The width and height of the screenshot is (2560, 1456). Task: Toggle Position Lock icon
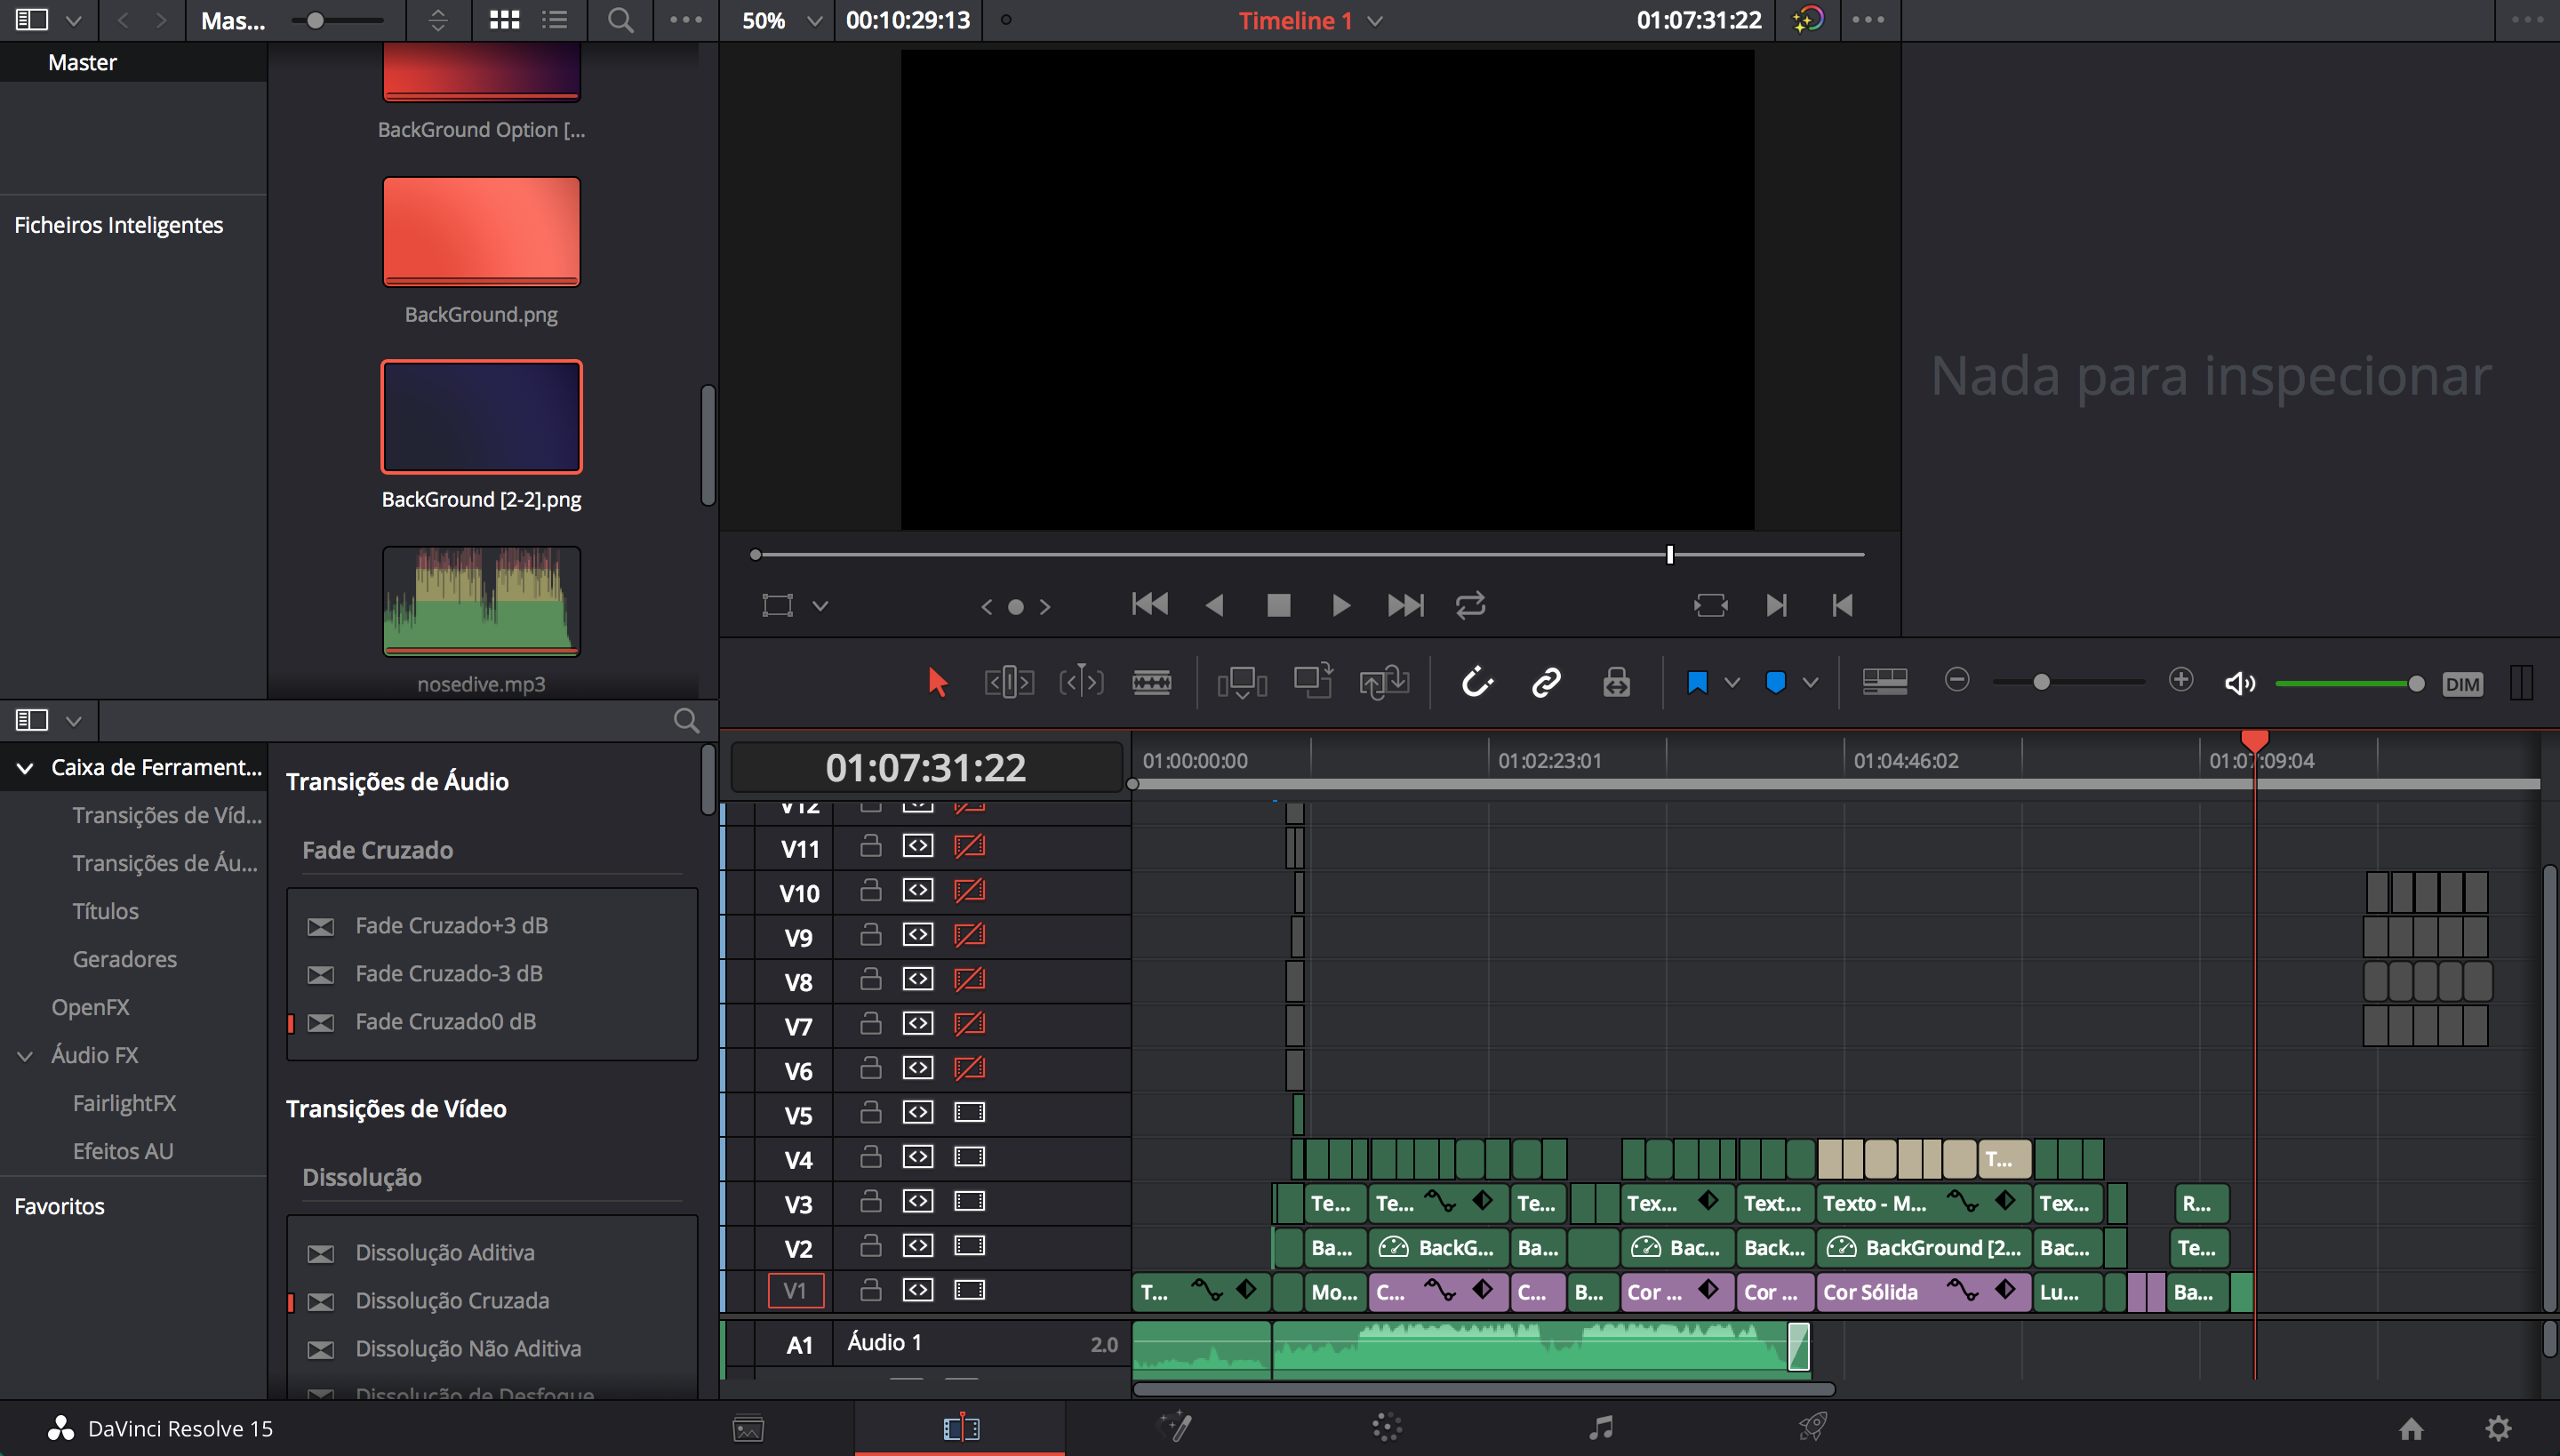click(x=1616, y=682)
